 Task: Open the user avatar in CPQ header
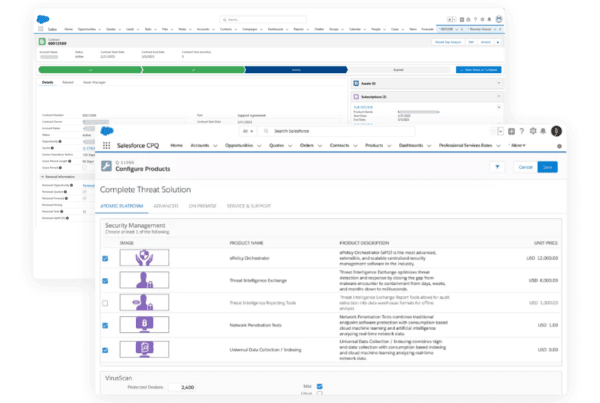click(x=556, y=131)
